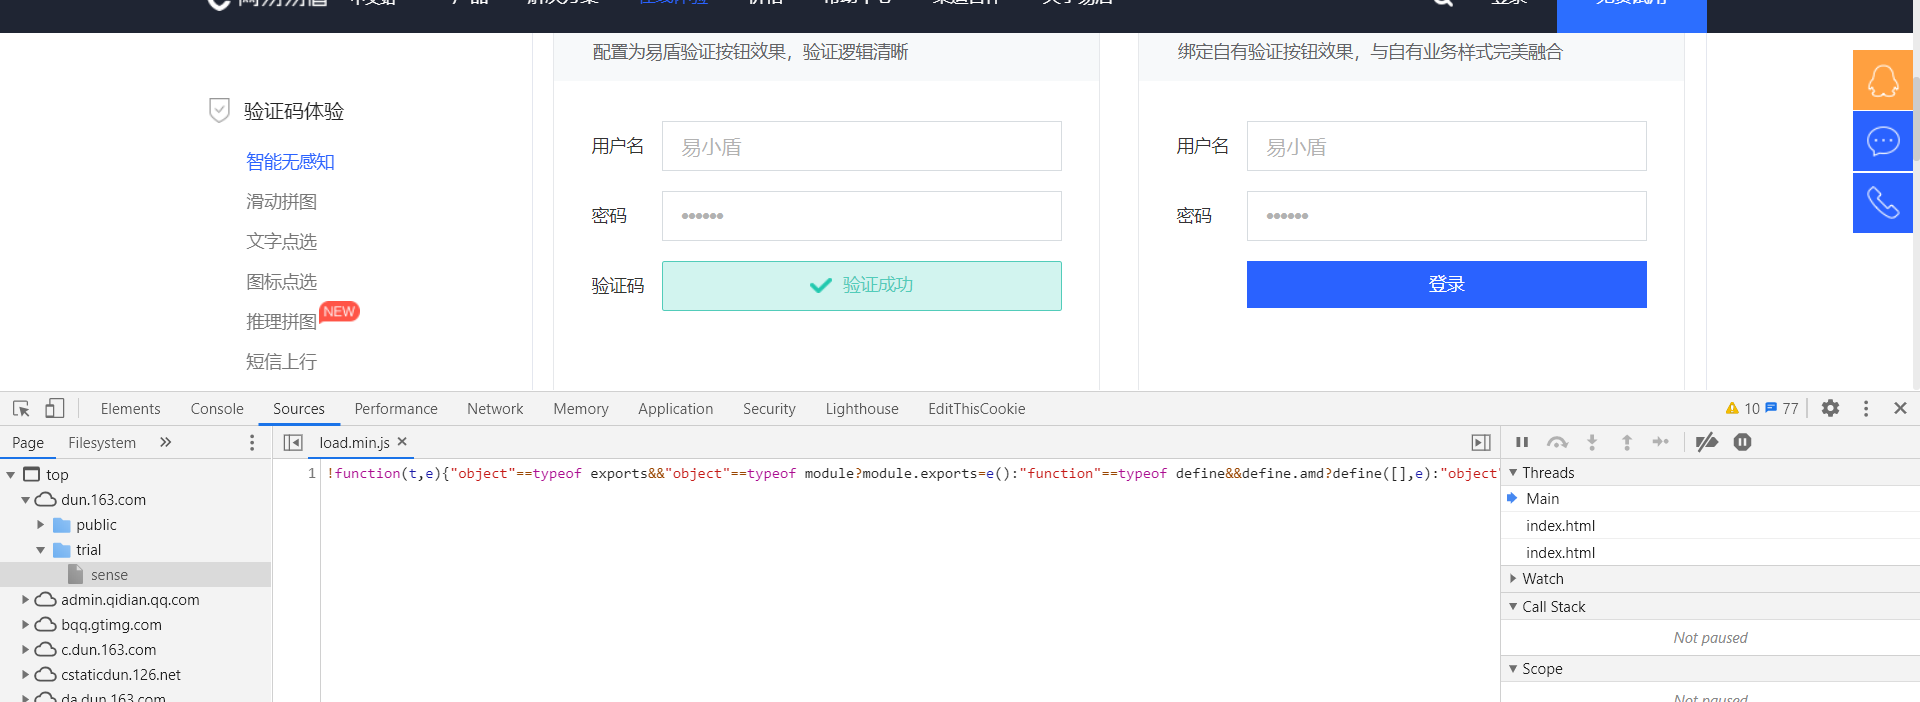Open the 滑动拼图 captcha demo
The image size is (1920, 702).
(x=281, y=202)
